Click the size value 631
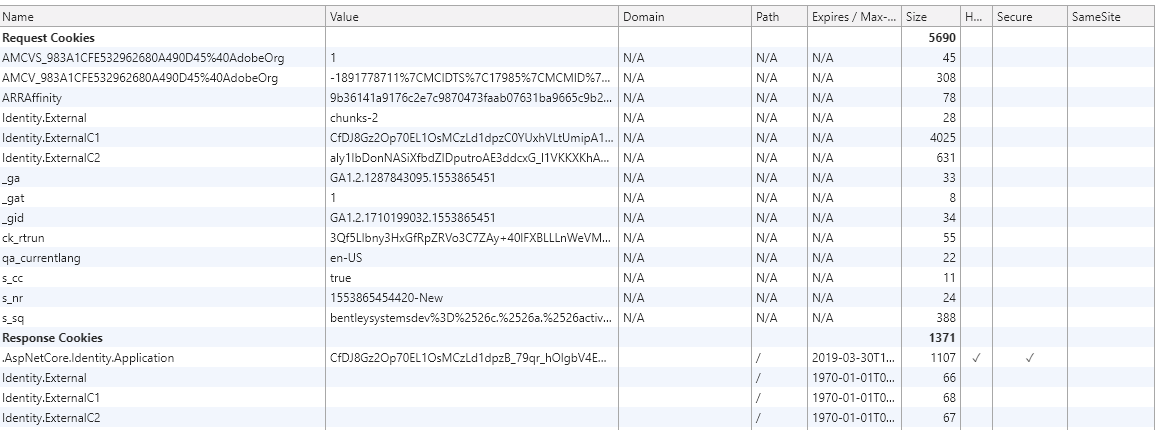 [946, 157]
